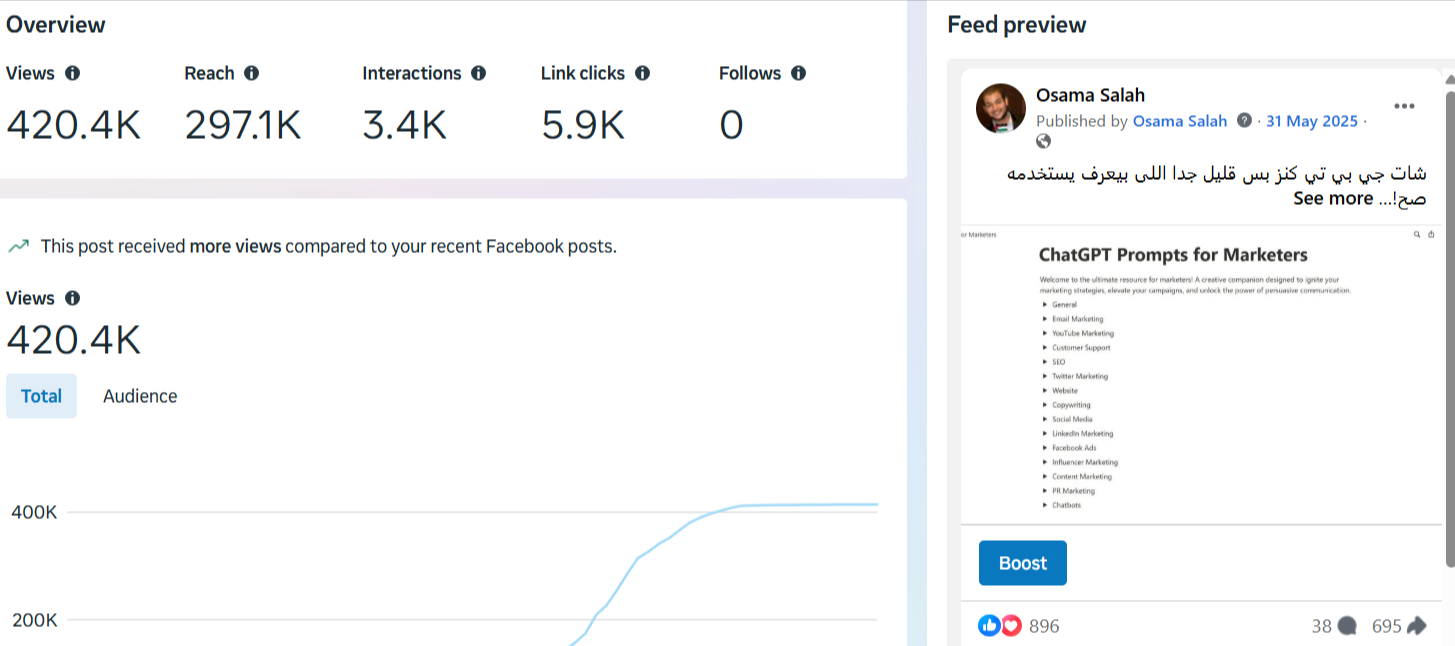Image resolution: width=1455 pixels, height=646 pixels.
Task: Open the three-dot post options menu
Action: click(1404, 106)
